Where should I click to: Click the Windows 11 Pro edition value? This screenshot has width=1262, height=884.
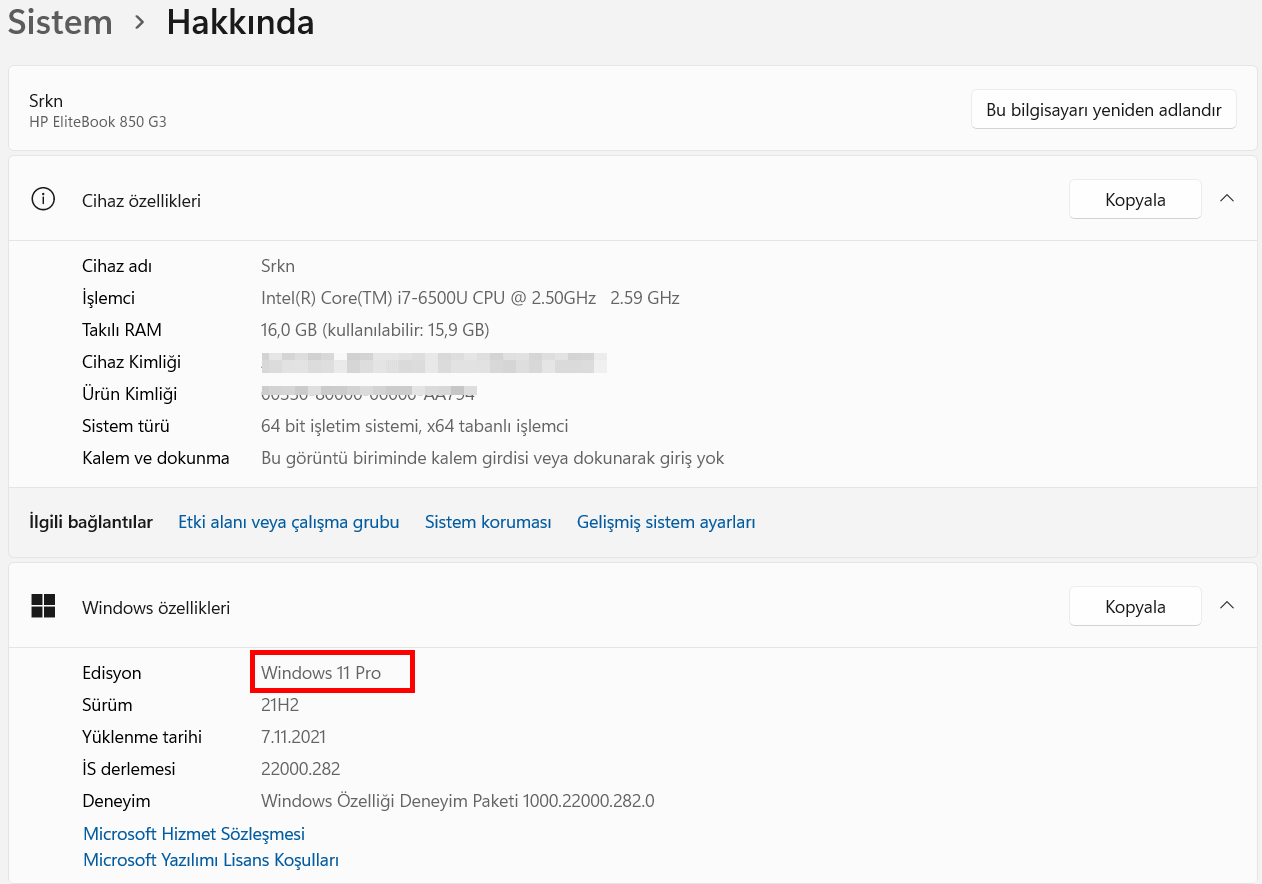tap(321, 673)
